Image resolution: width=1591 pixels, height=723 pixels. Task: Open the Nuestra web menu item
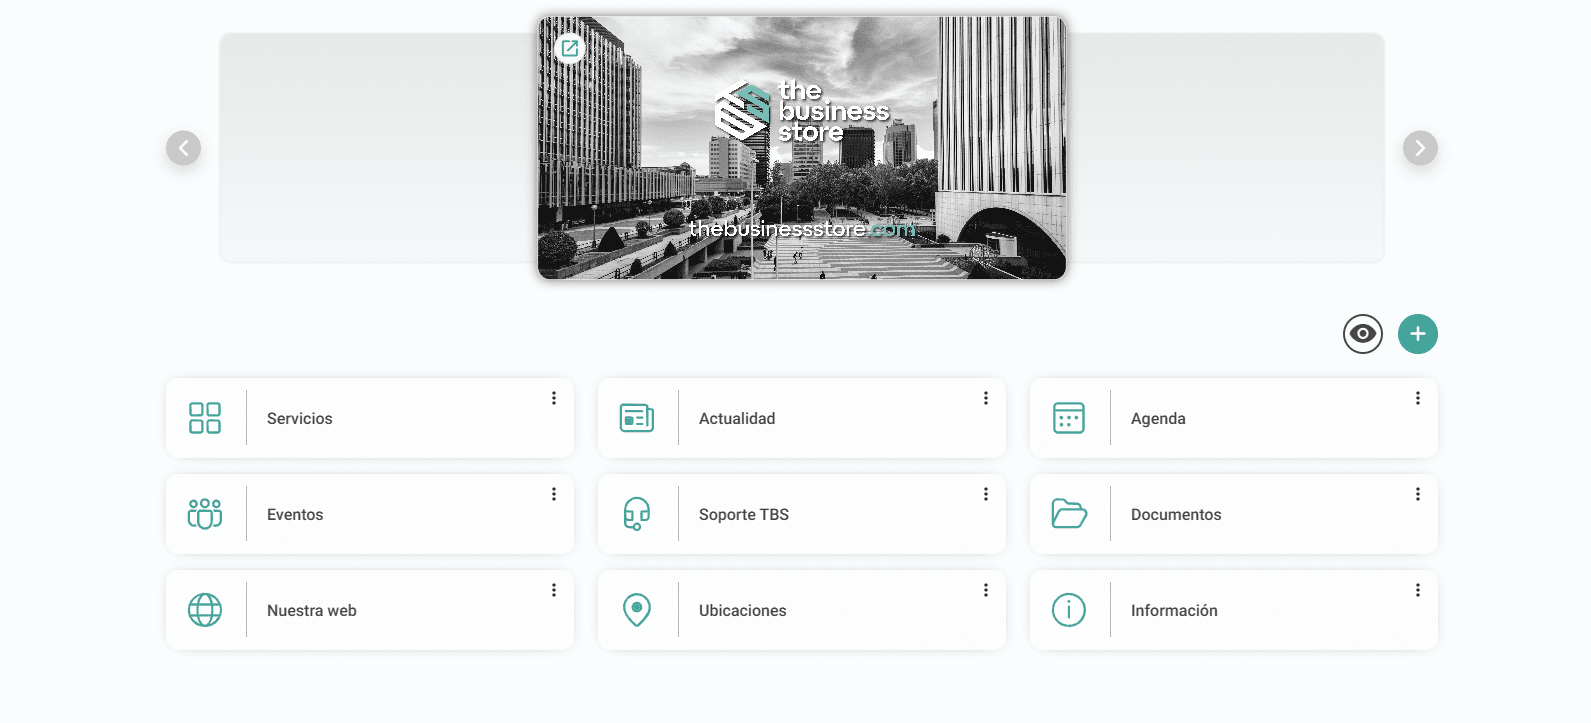pyautogui.click(x=312, y=611)
